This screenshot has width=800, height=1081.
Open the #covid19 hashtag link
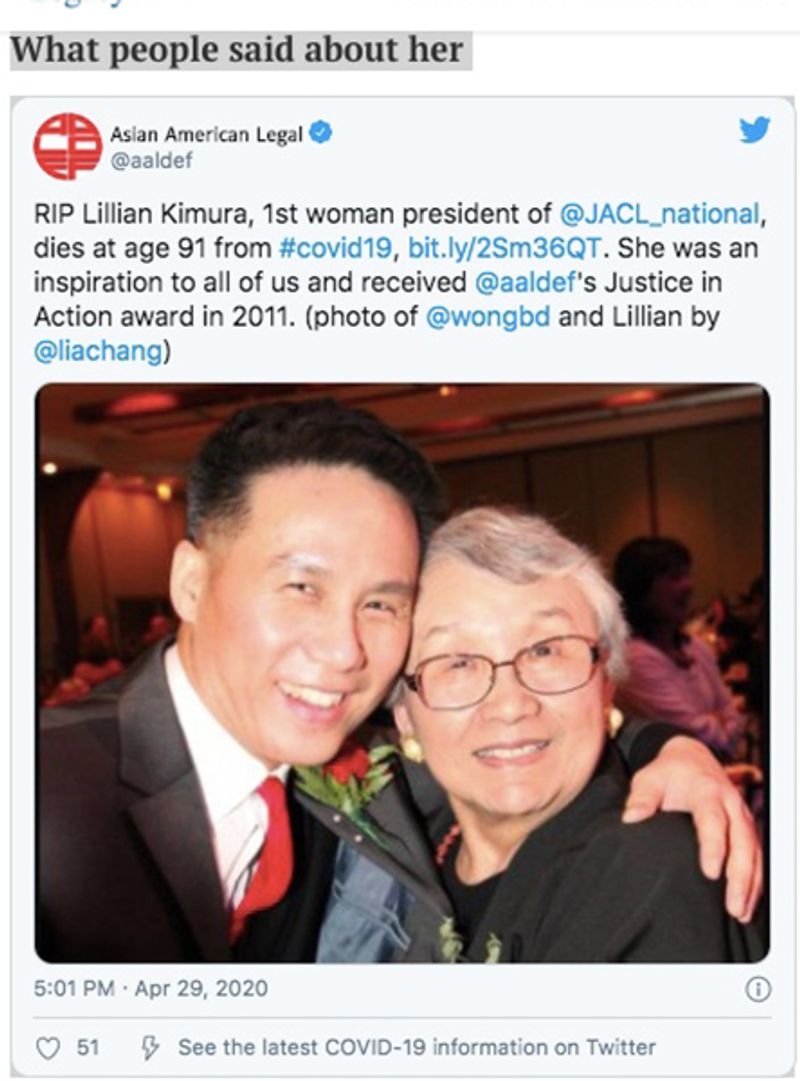pos(335,248)
